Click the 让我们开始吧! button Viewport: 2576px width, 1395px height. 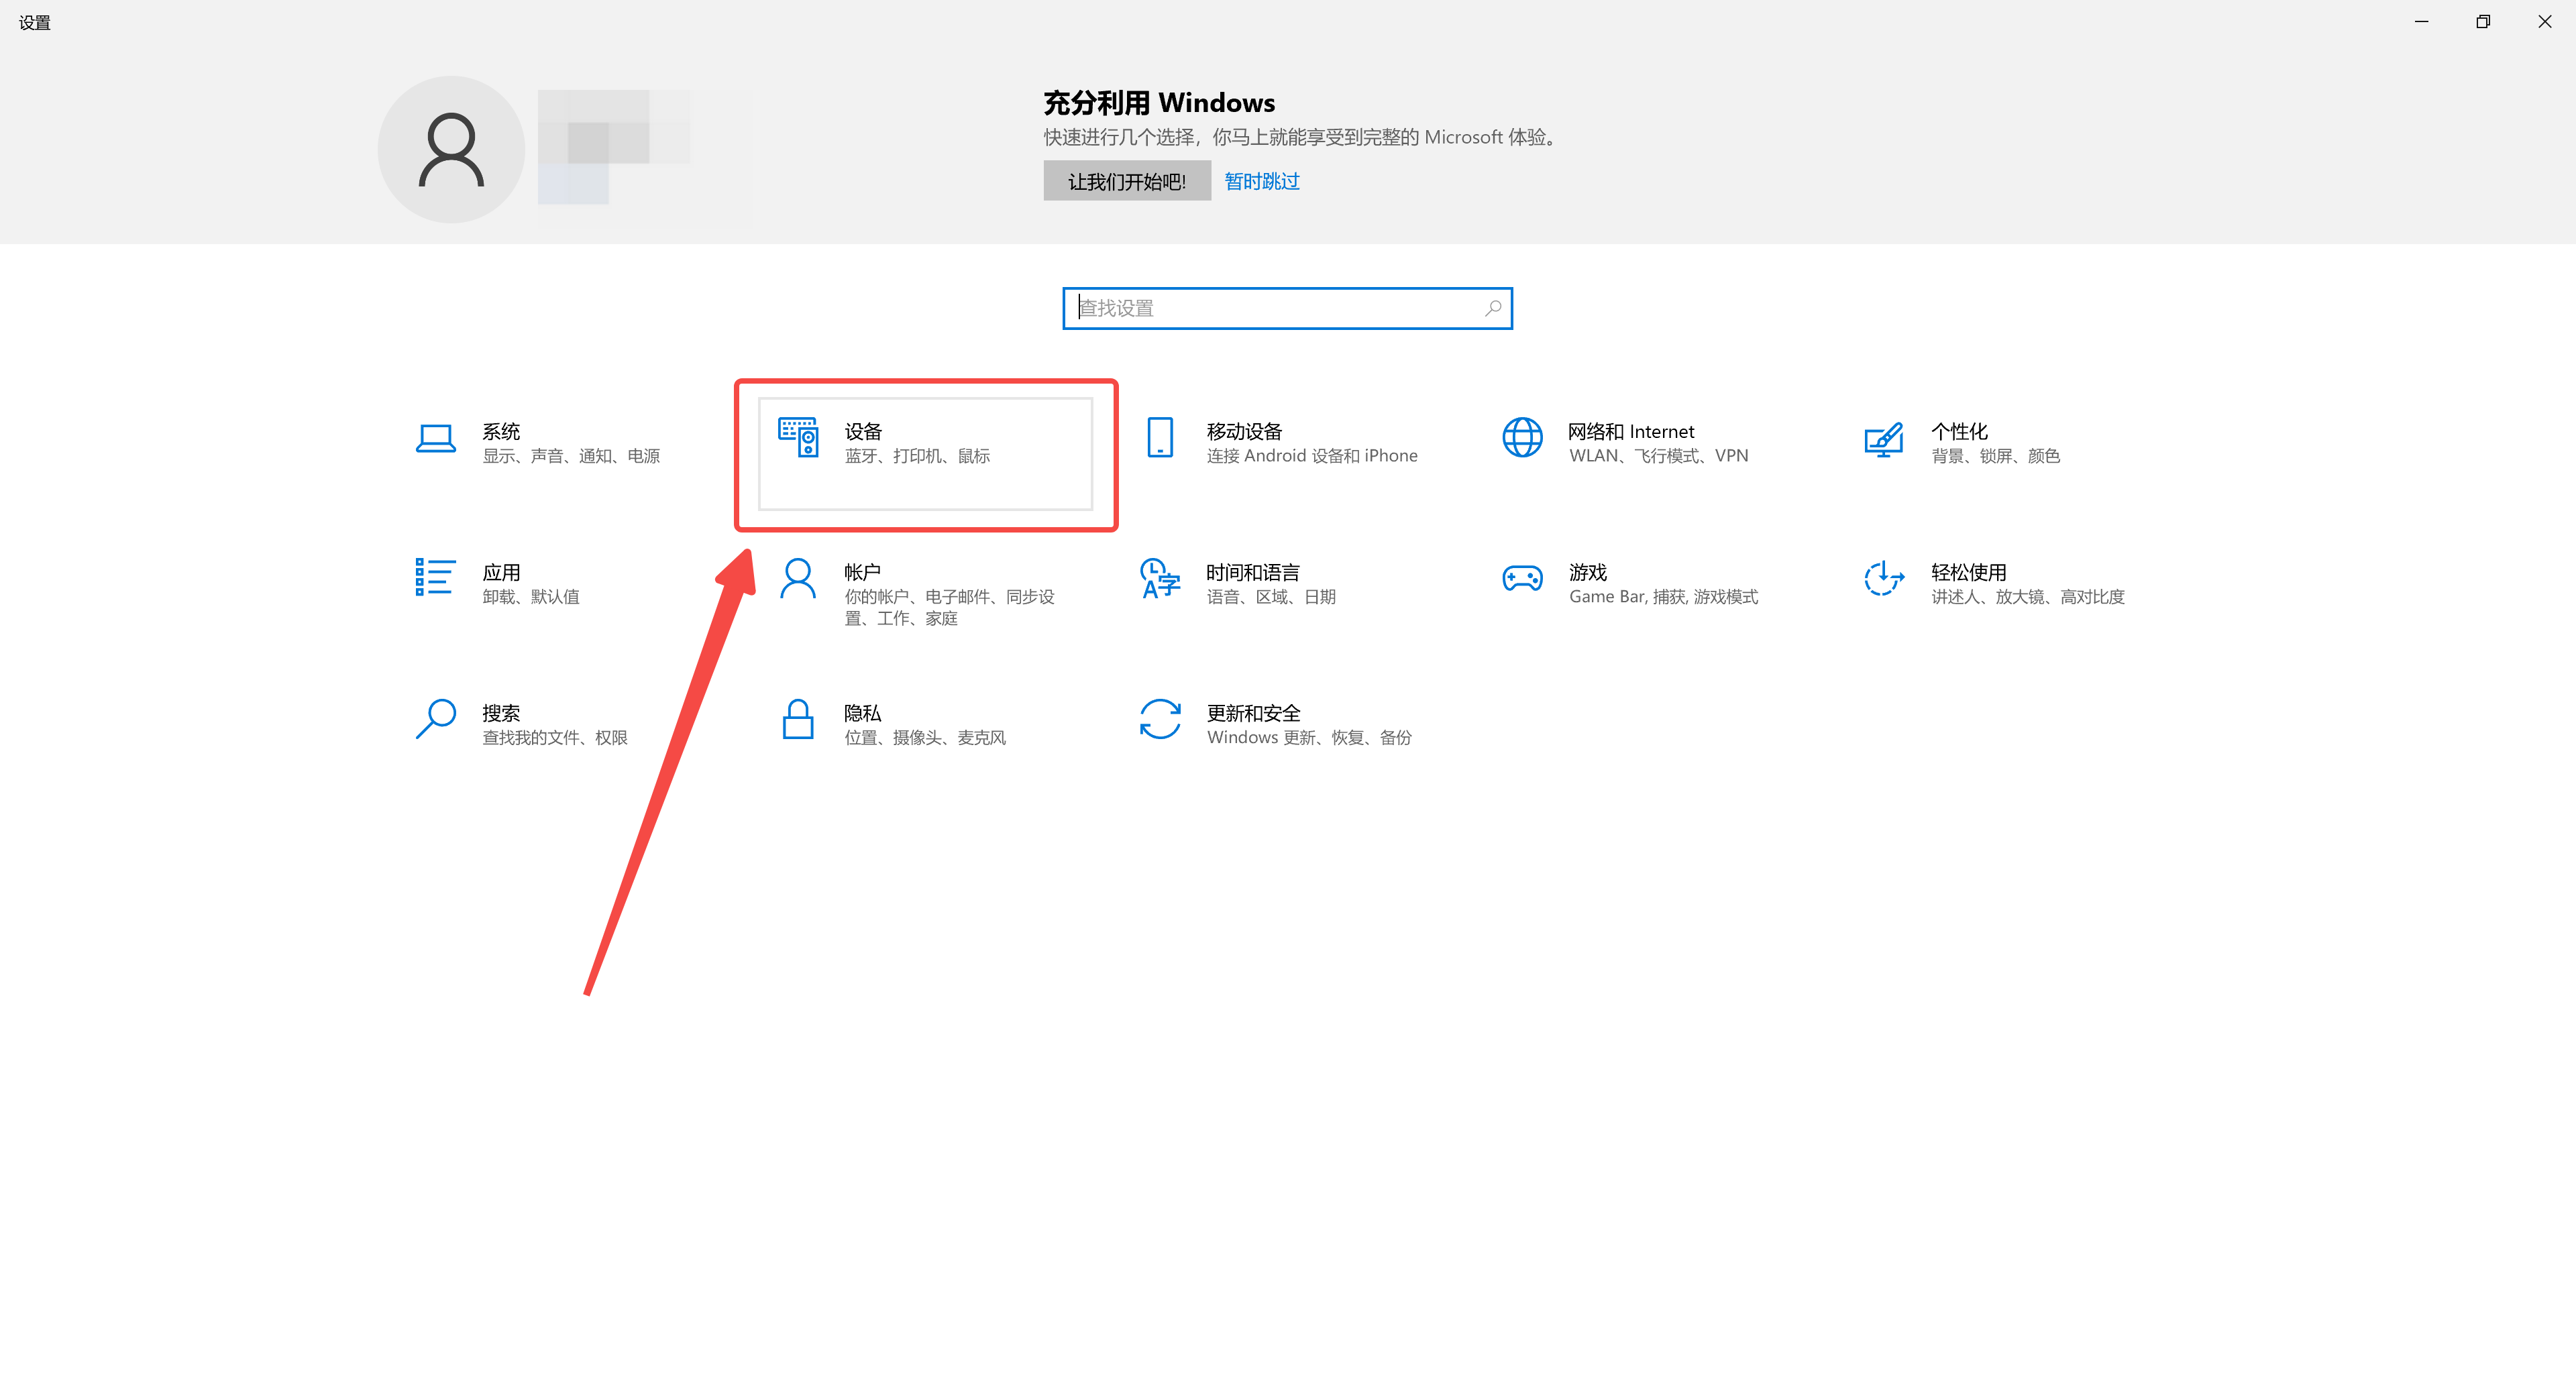pyautogui.click(x=1126, y=180)
